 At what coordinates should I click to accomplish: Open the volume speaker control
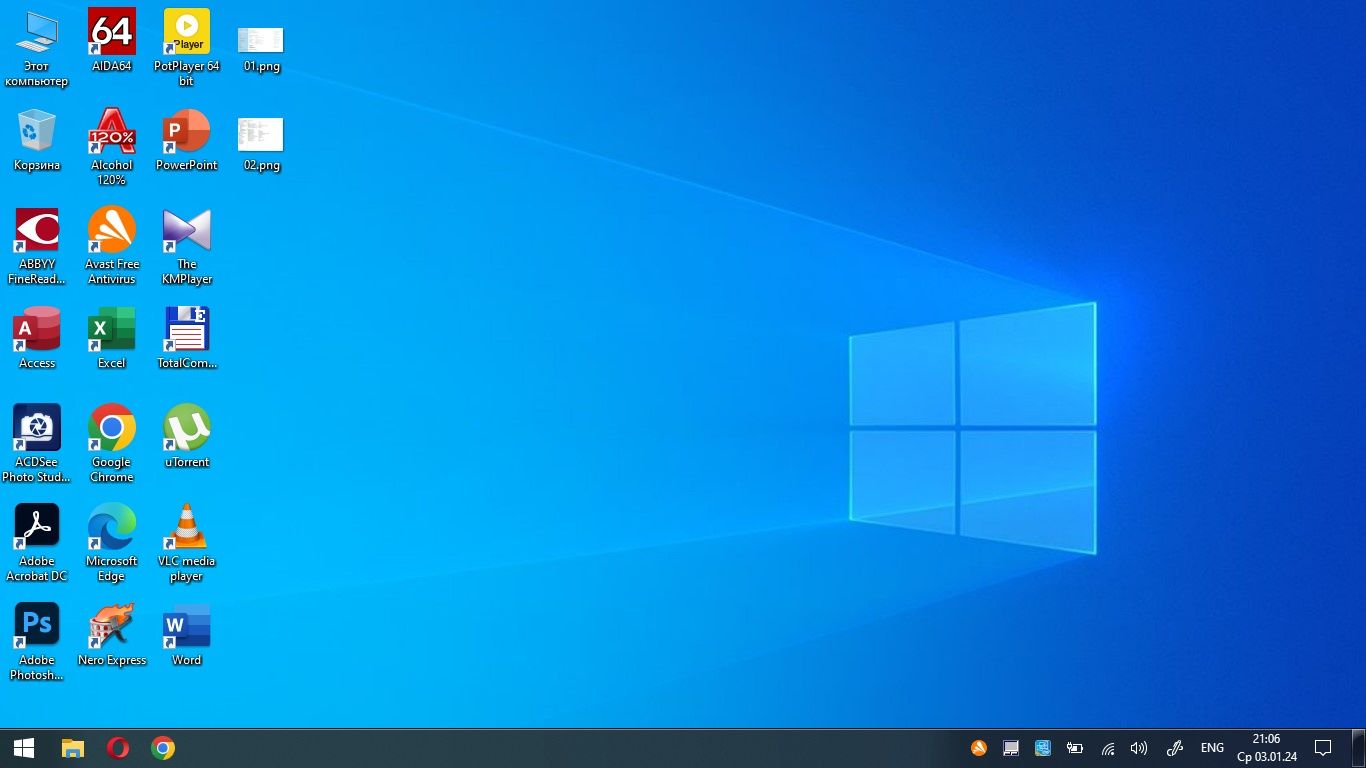pyautogui.click(x=1139, y=748)
